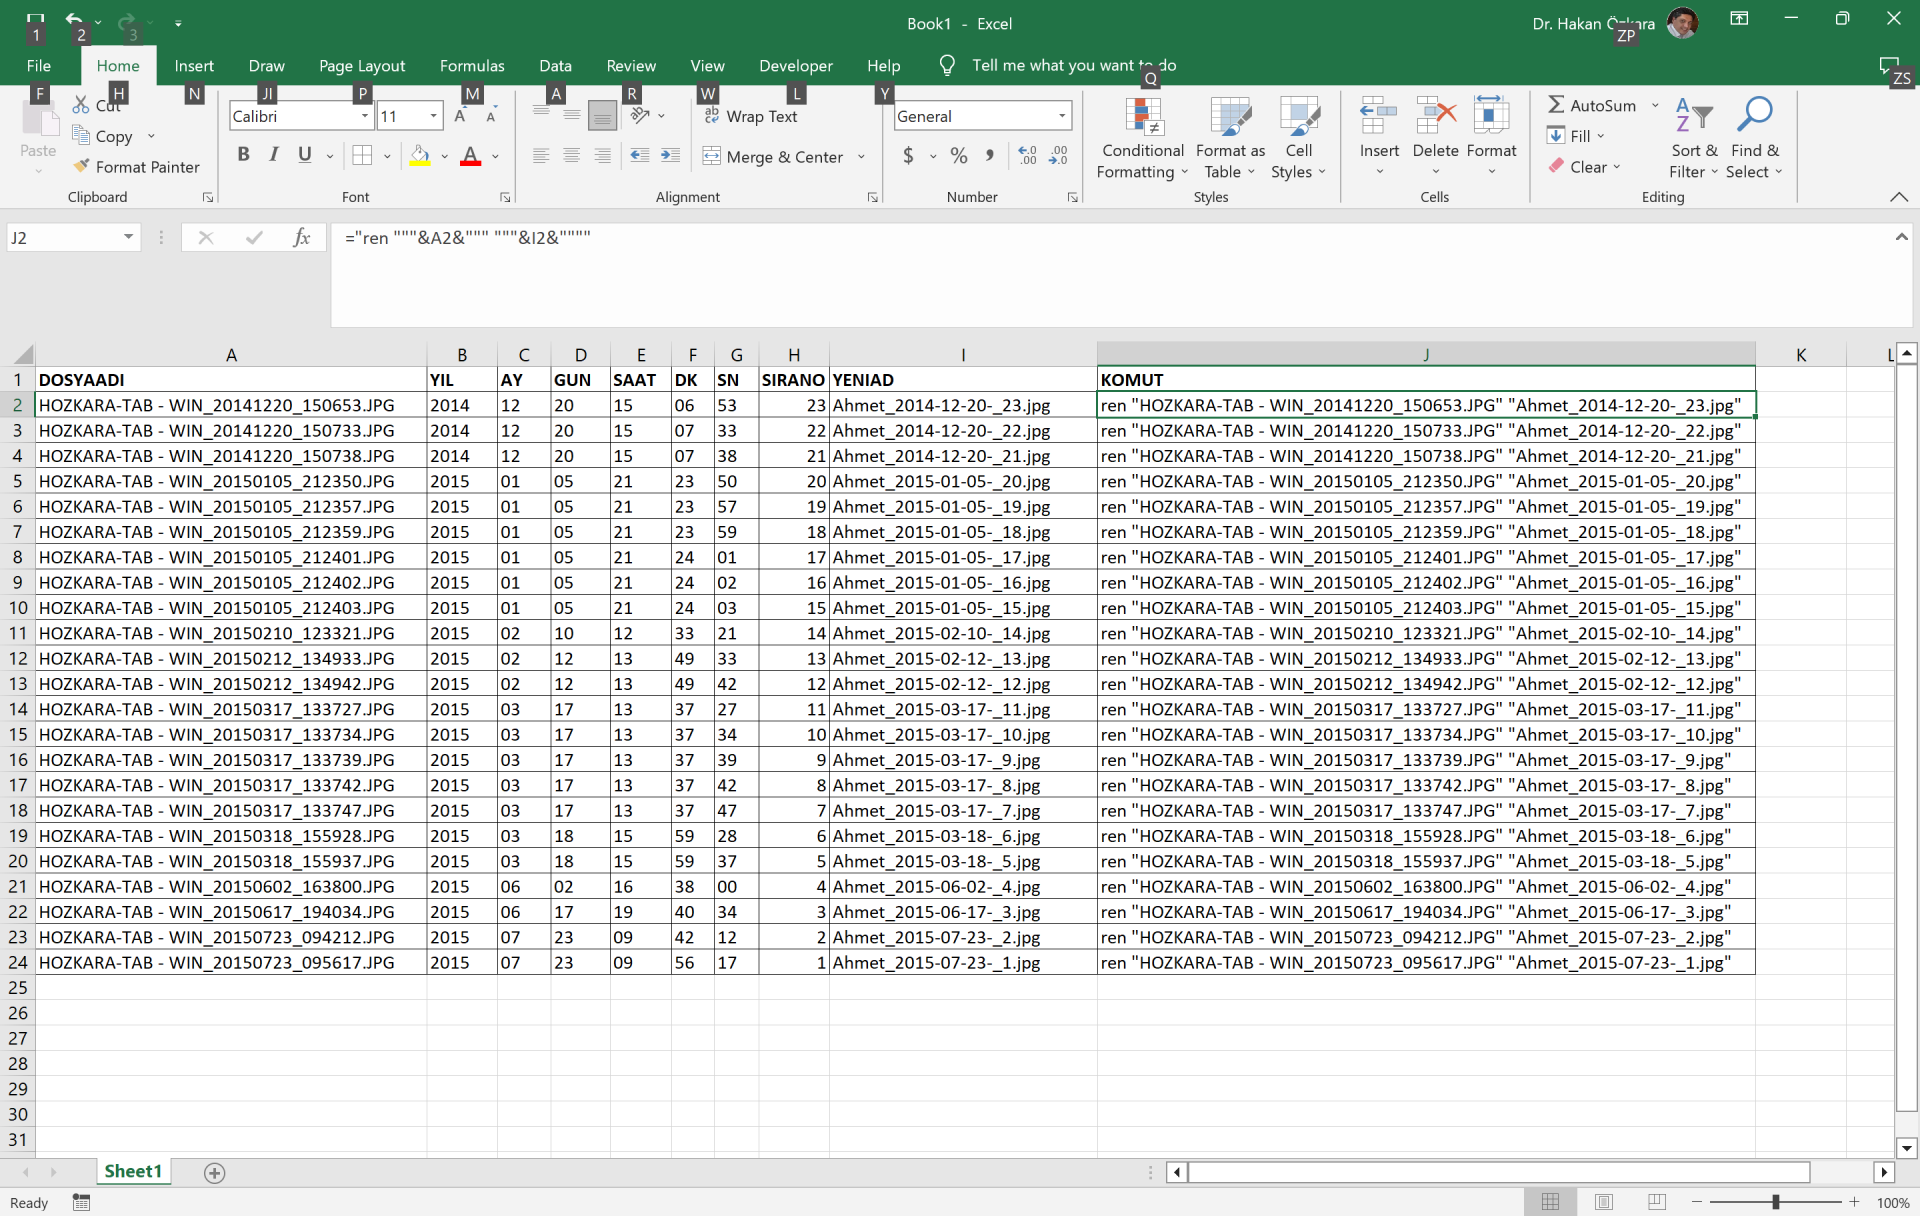1920x1216 pixels.
Task: Click the AutoSum button
Action: pyautogui.click(x=1591, y=105)
